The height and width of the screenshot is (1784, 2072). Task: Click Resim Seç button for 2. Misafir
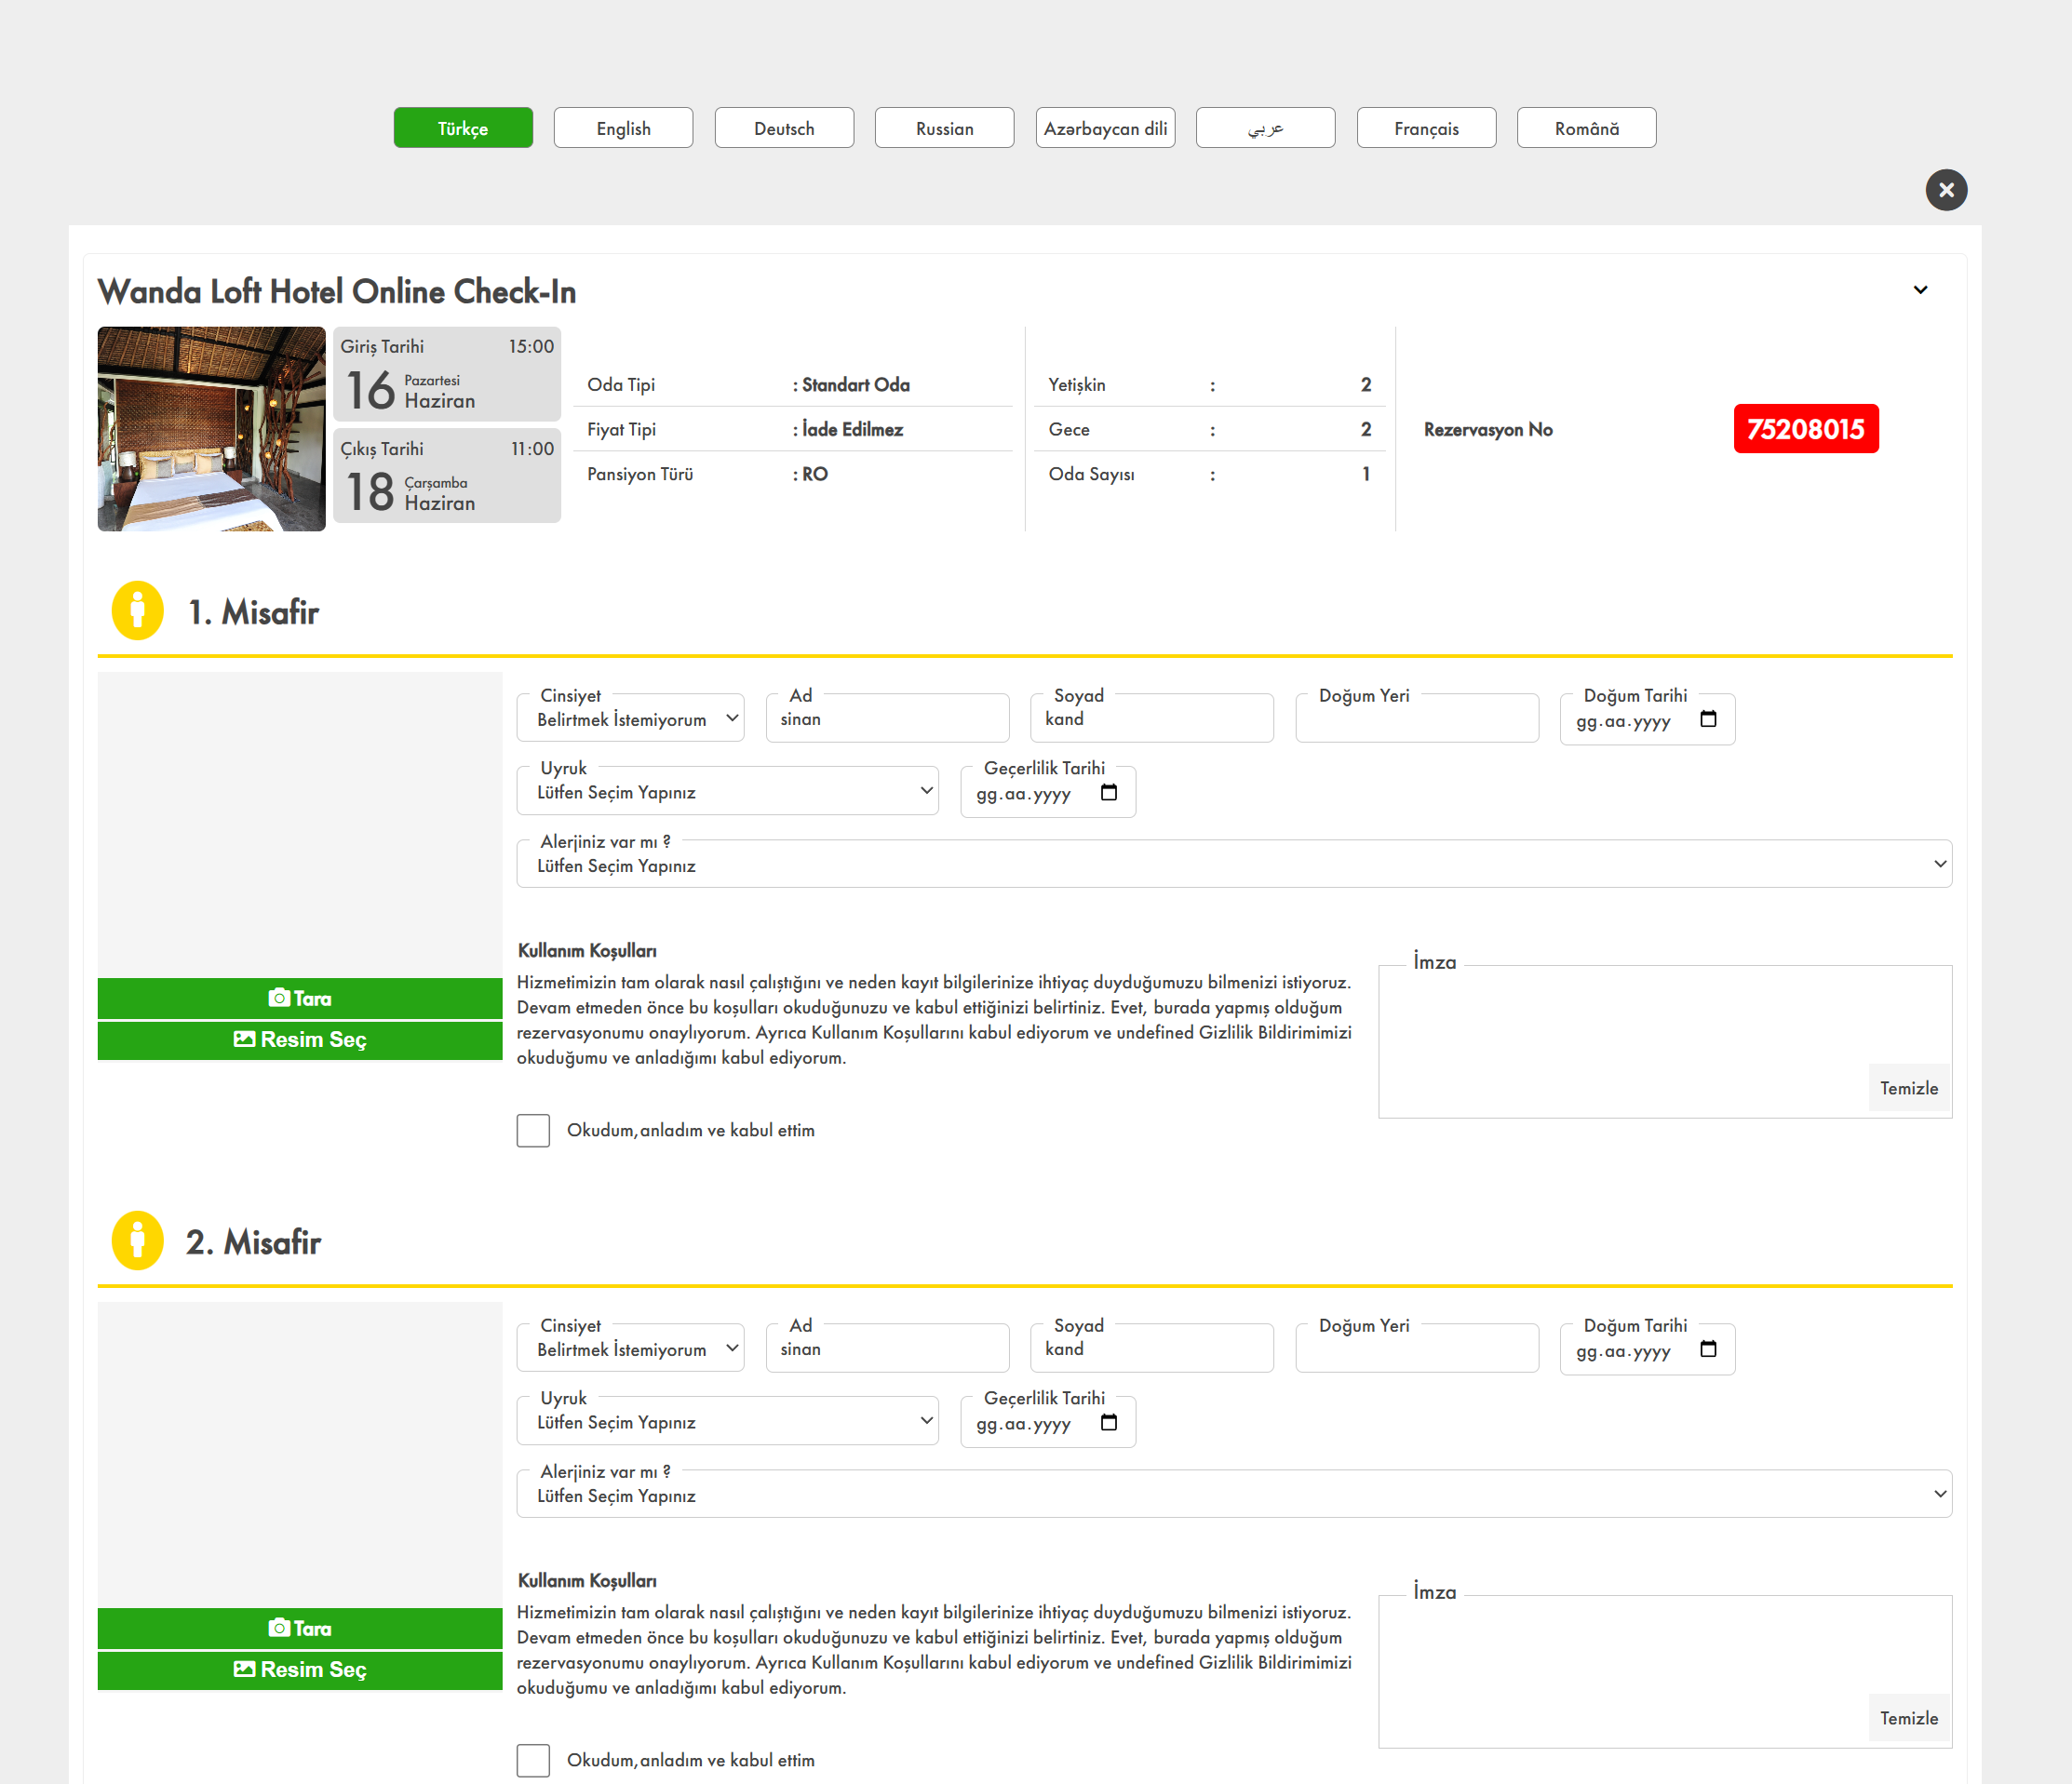pyautogui.click(x=300, y=1670)
